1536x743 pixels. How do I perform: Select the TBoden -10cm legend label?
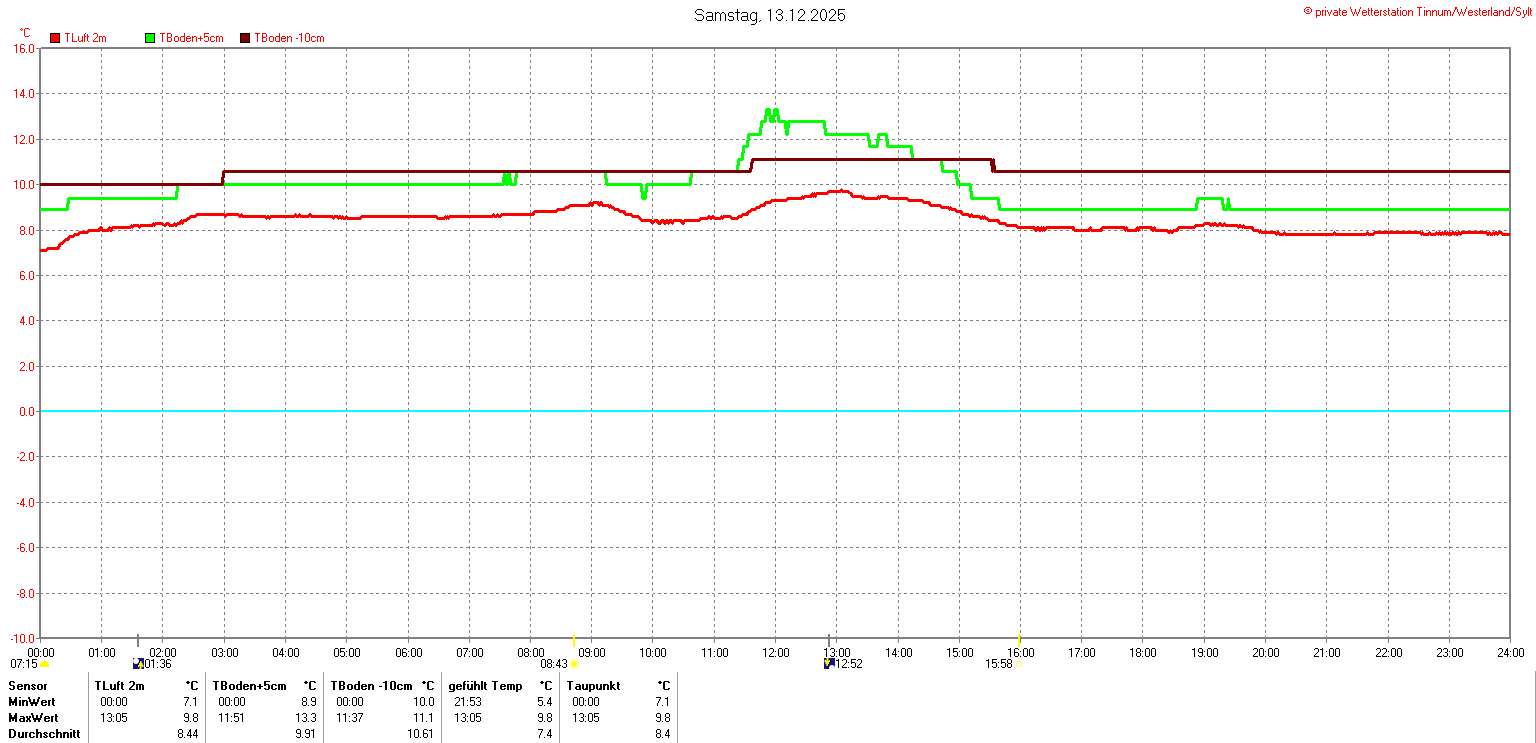tap(289, 38)
